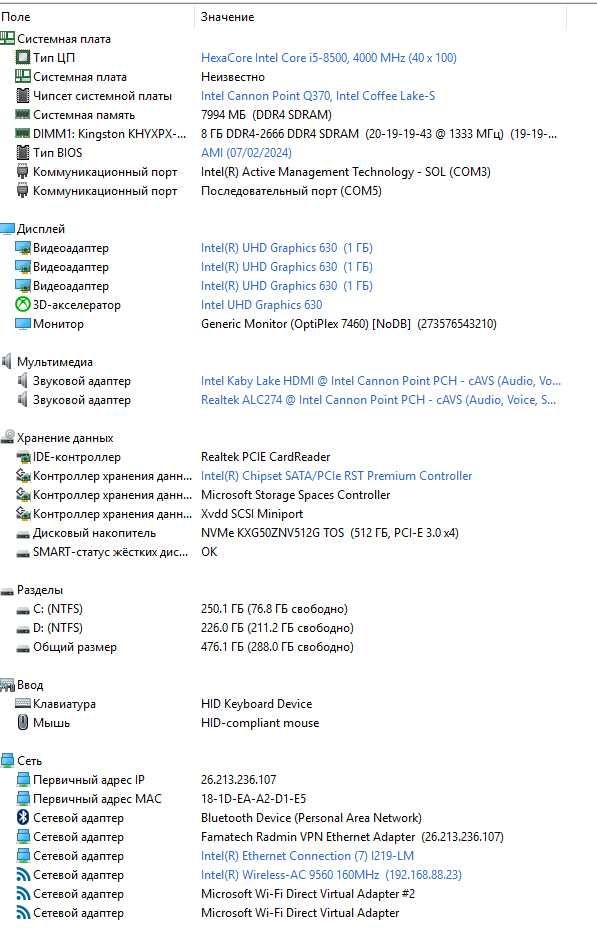Click the 3D-акселератор Xbox-style icon
The width and height of the screenshot is (597, 938).
23,304
